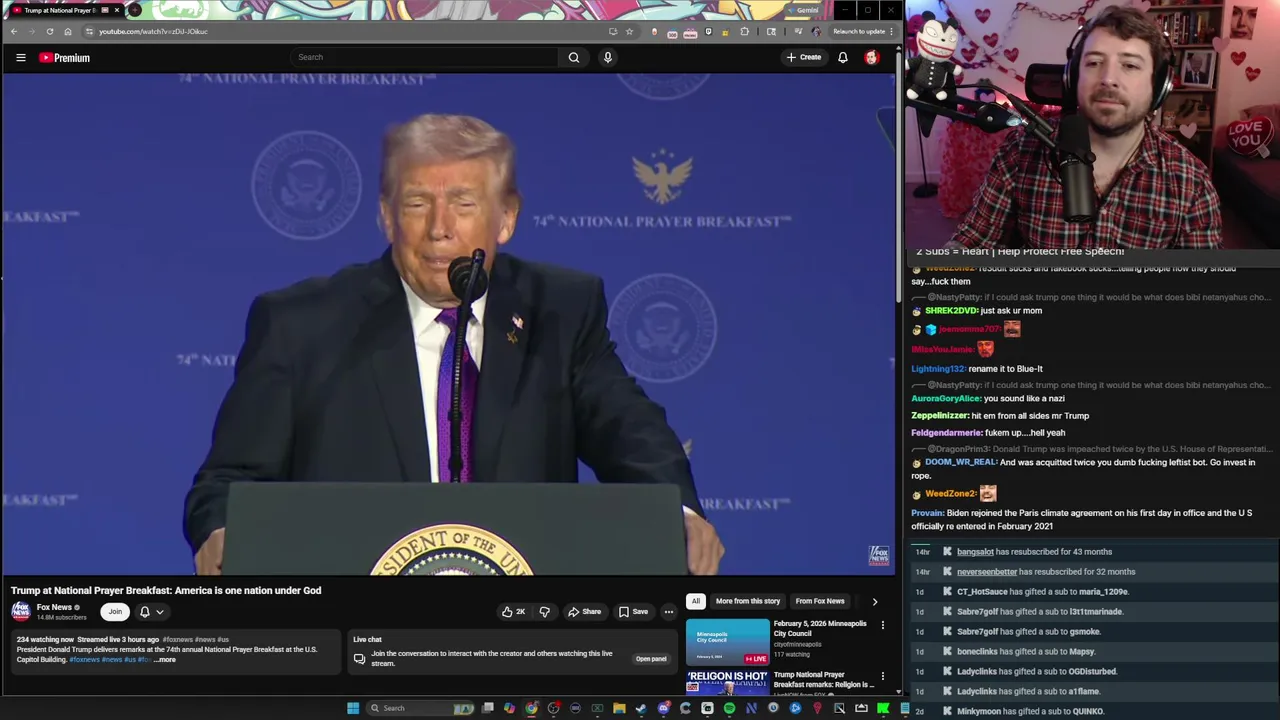Like the video with thumbs up
Viewport: 1280px width, 720px height.
513,612
